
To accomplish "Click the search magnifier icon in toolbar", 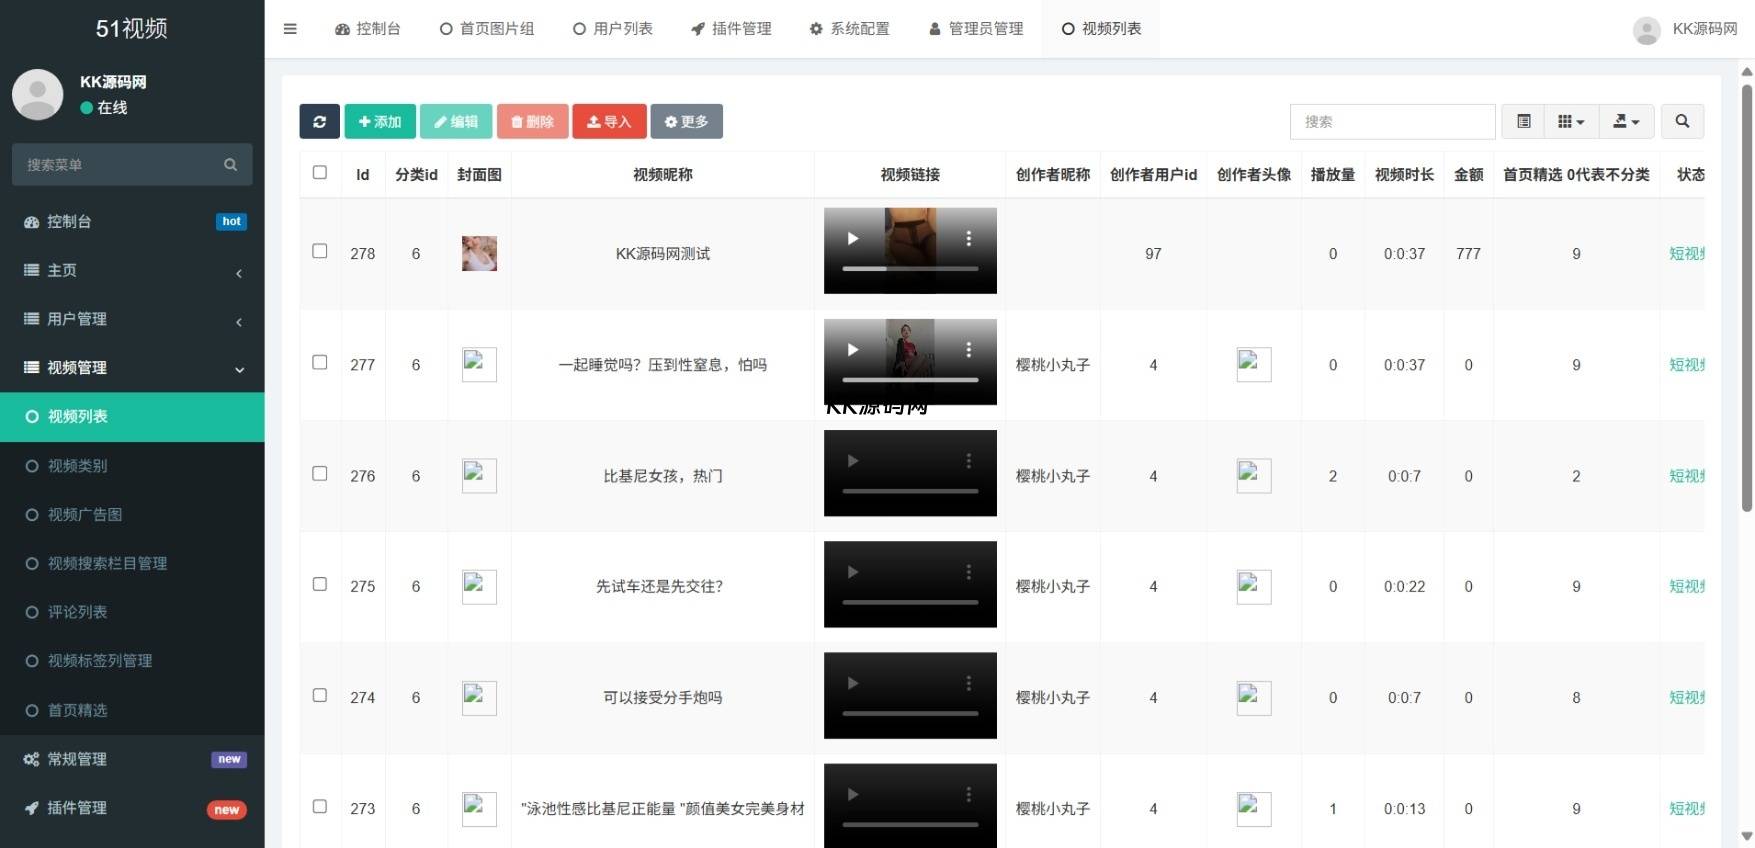I will 1682,122.
